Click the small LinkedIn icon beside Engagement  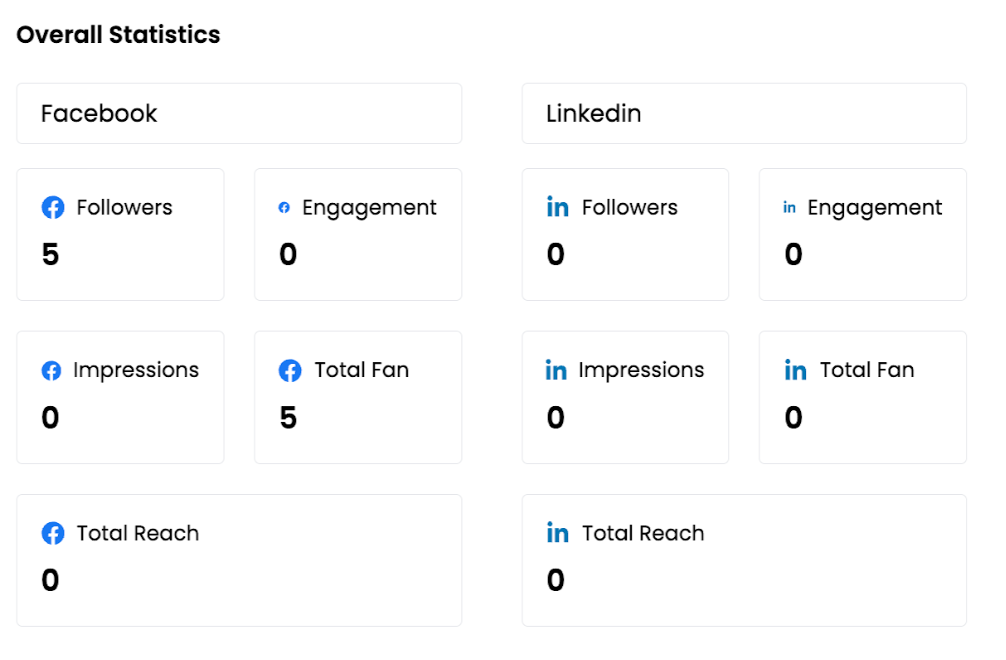tap(789, 208)
